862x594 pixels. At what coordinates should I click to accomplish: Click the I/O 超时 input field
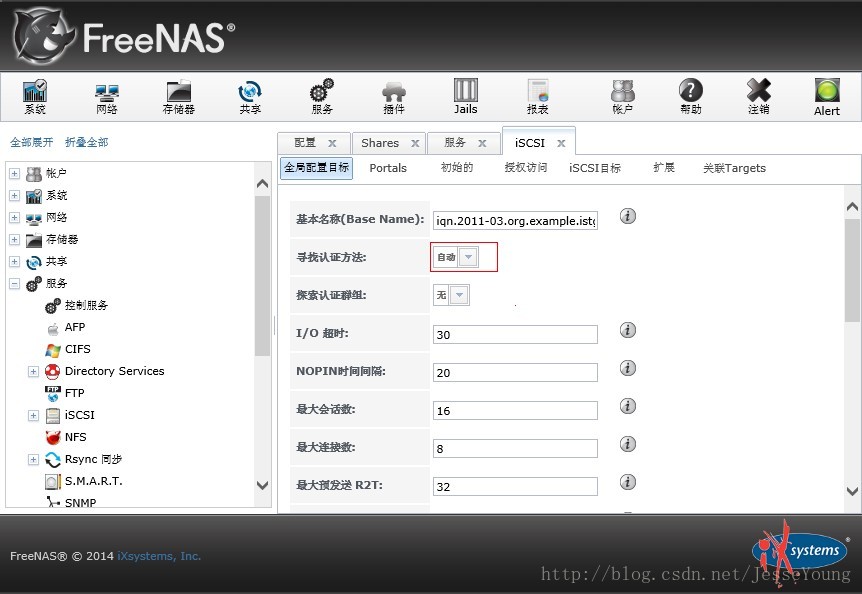(x=515, y=334)
